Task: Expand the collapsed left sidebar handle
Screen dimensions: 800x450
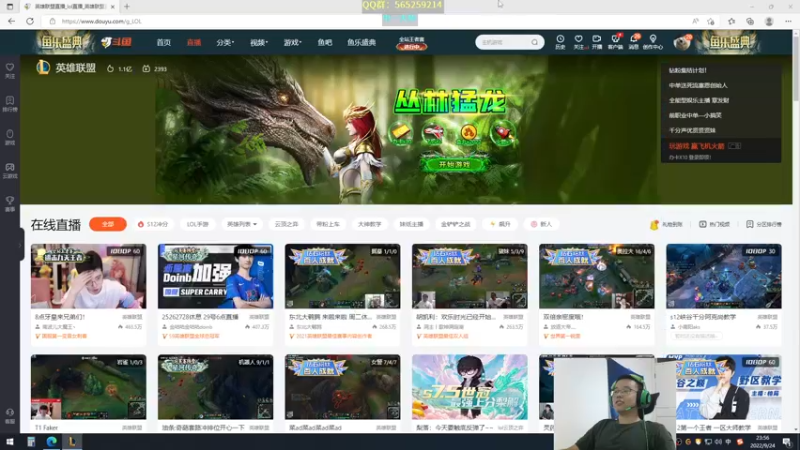Action: 20,245
